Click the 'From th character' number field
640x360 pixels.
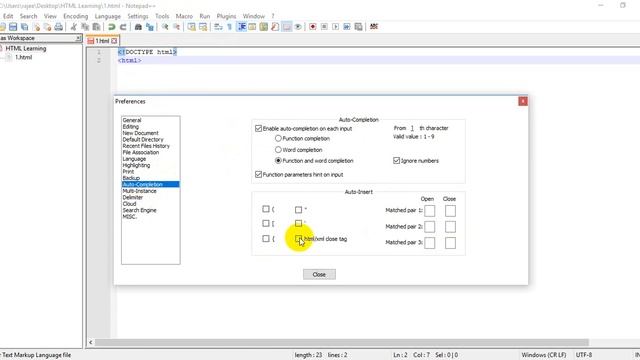(412, 128)
